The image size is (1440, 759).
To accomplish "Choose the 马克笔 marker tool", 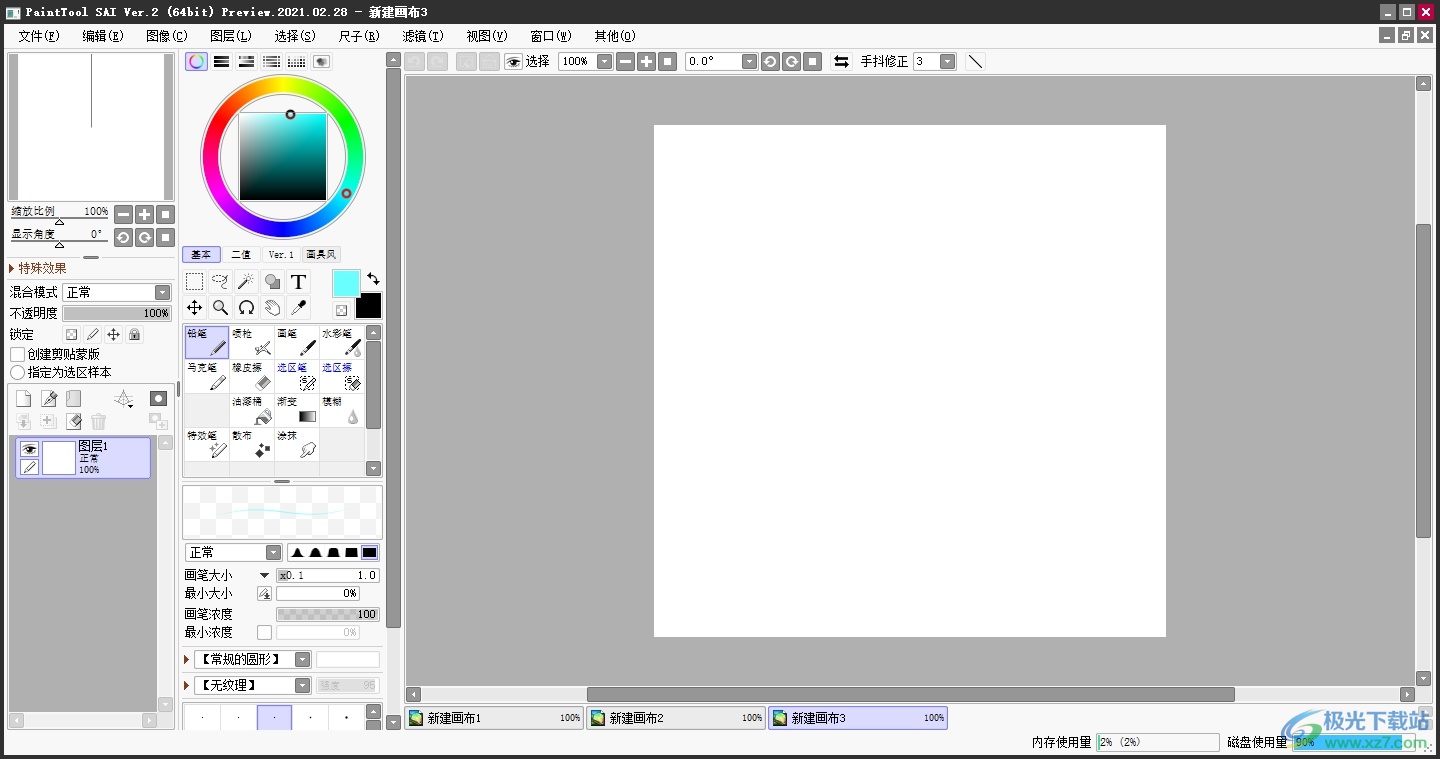I will point(207,376).
